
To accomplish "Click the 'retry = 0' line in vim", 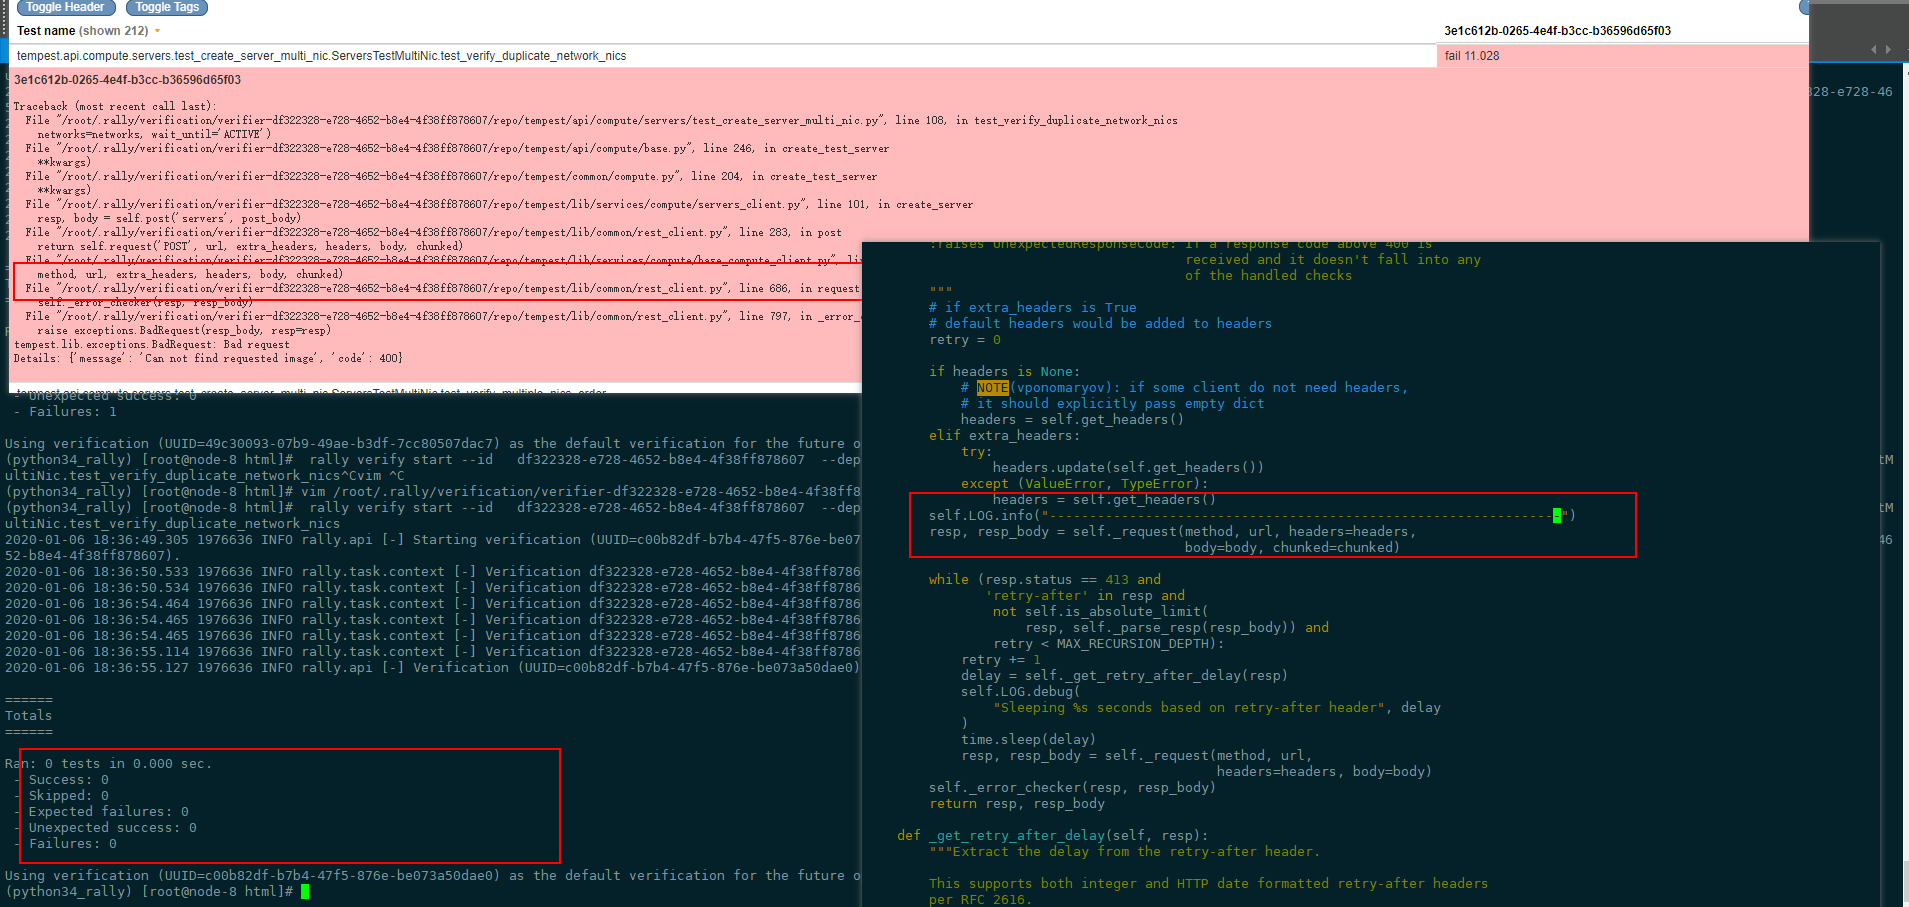I will click(x=965, y=339).
